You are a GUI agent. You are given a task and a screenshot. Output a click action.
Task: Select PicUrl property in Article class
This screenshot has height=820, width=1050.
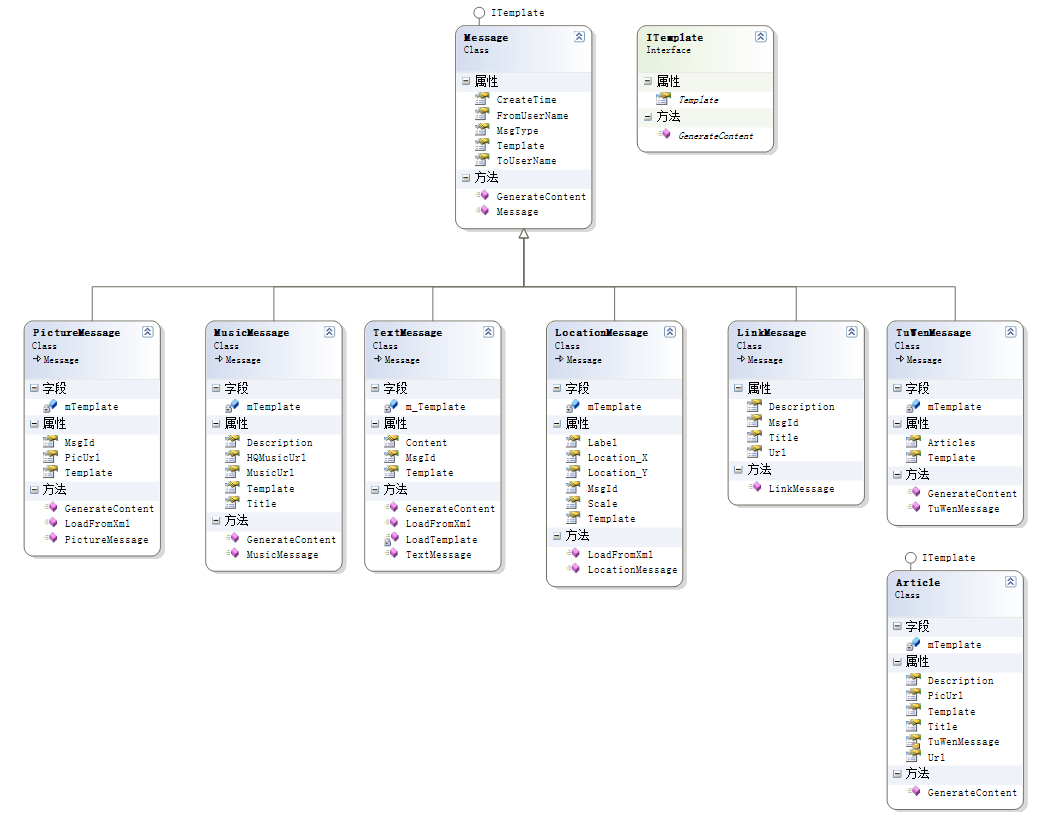coord(945,695)
